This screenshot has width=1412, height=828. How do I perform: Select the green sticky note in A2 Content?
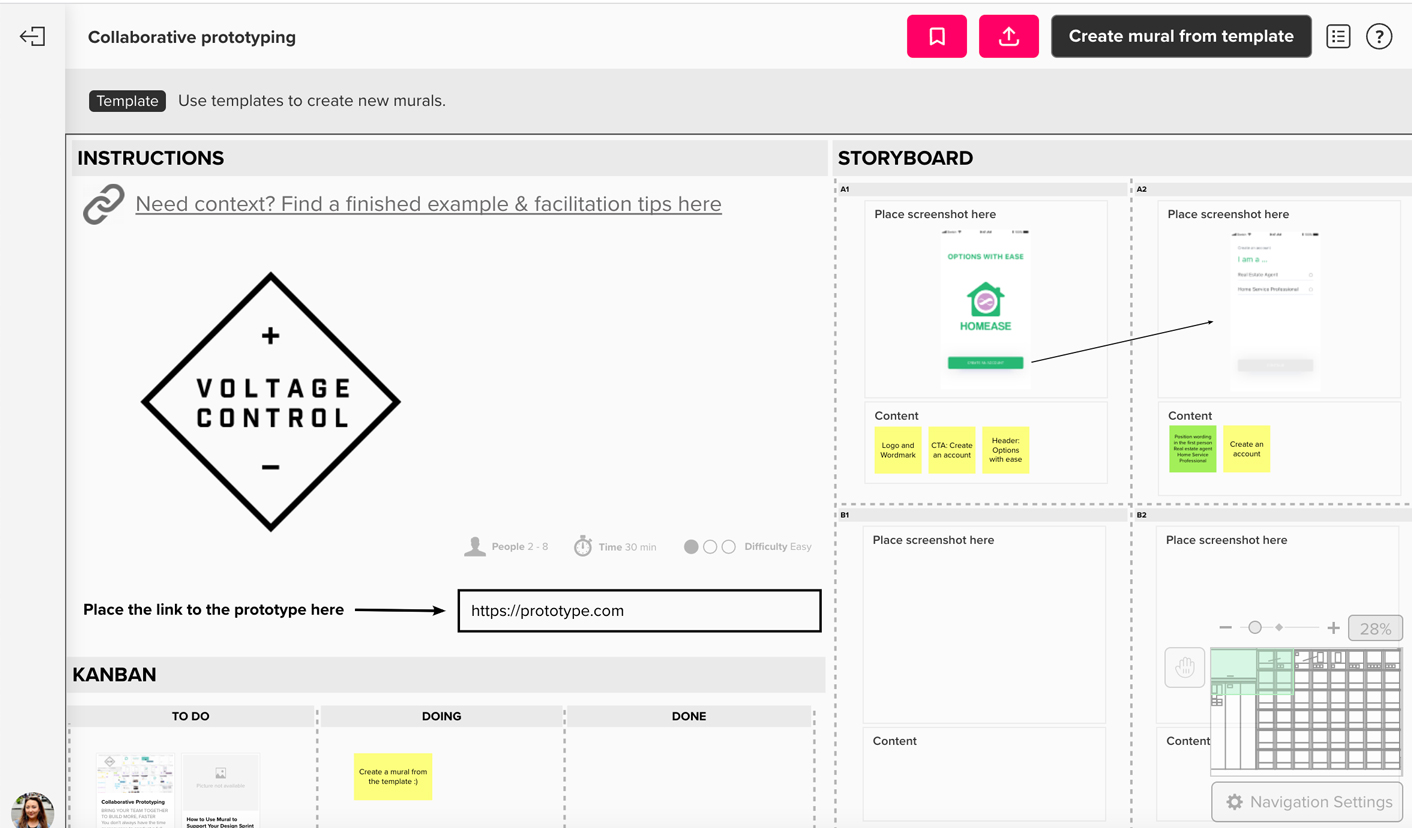pyautogui.click(x=1193, y=449)
